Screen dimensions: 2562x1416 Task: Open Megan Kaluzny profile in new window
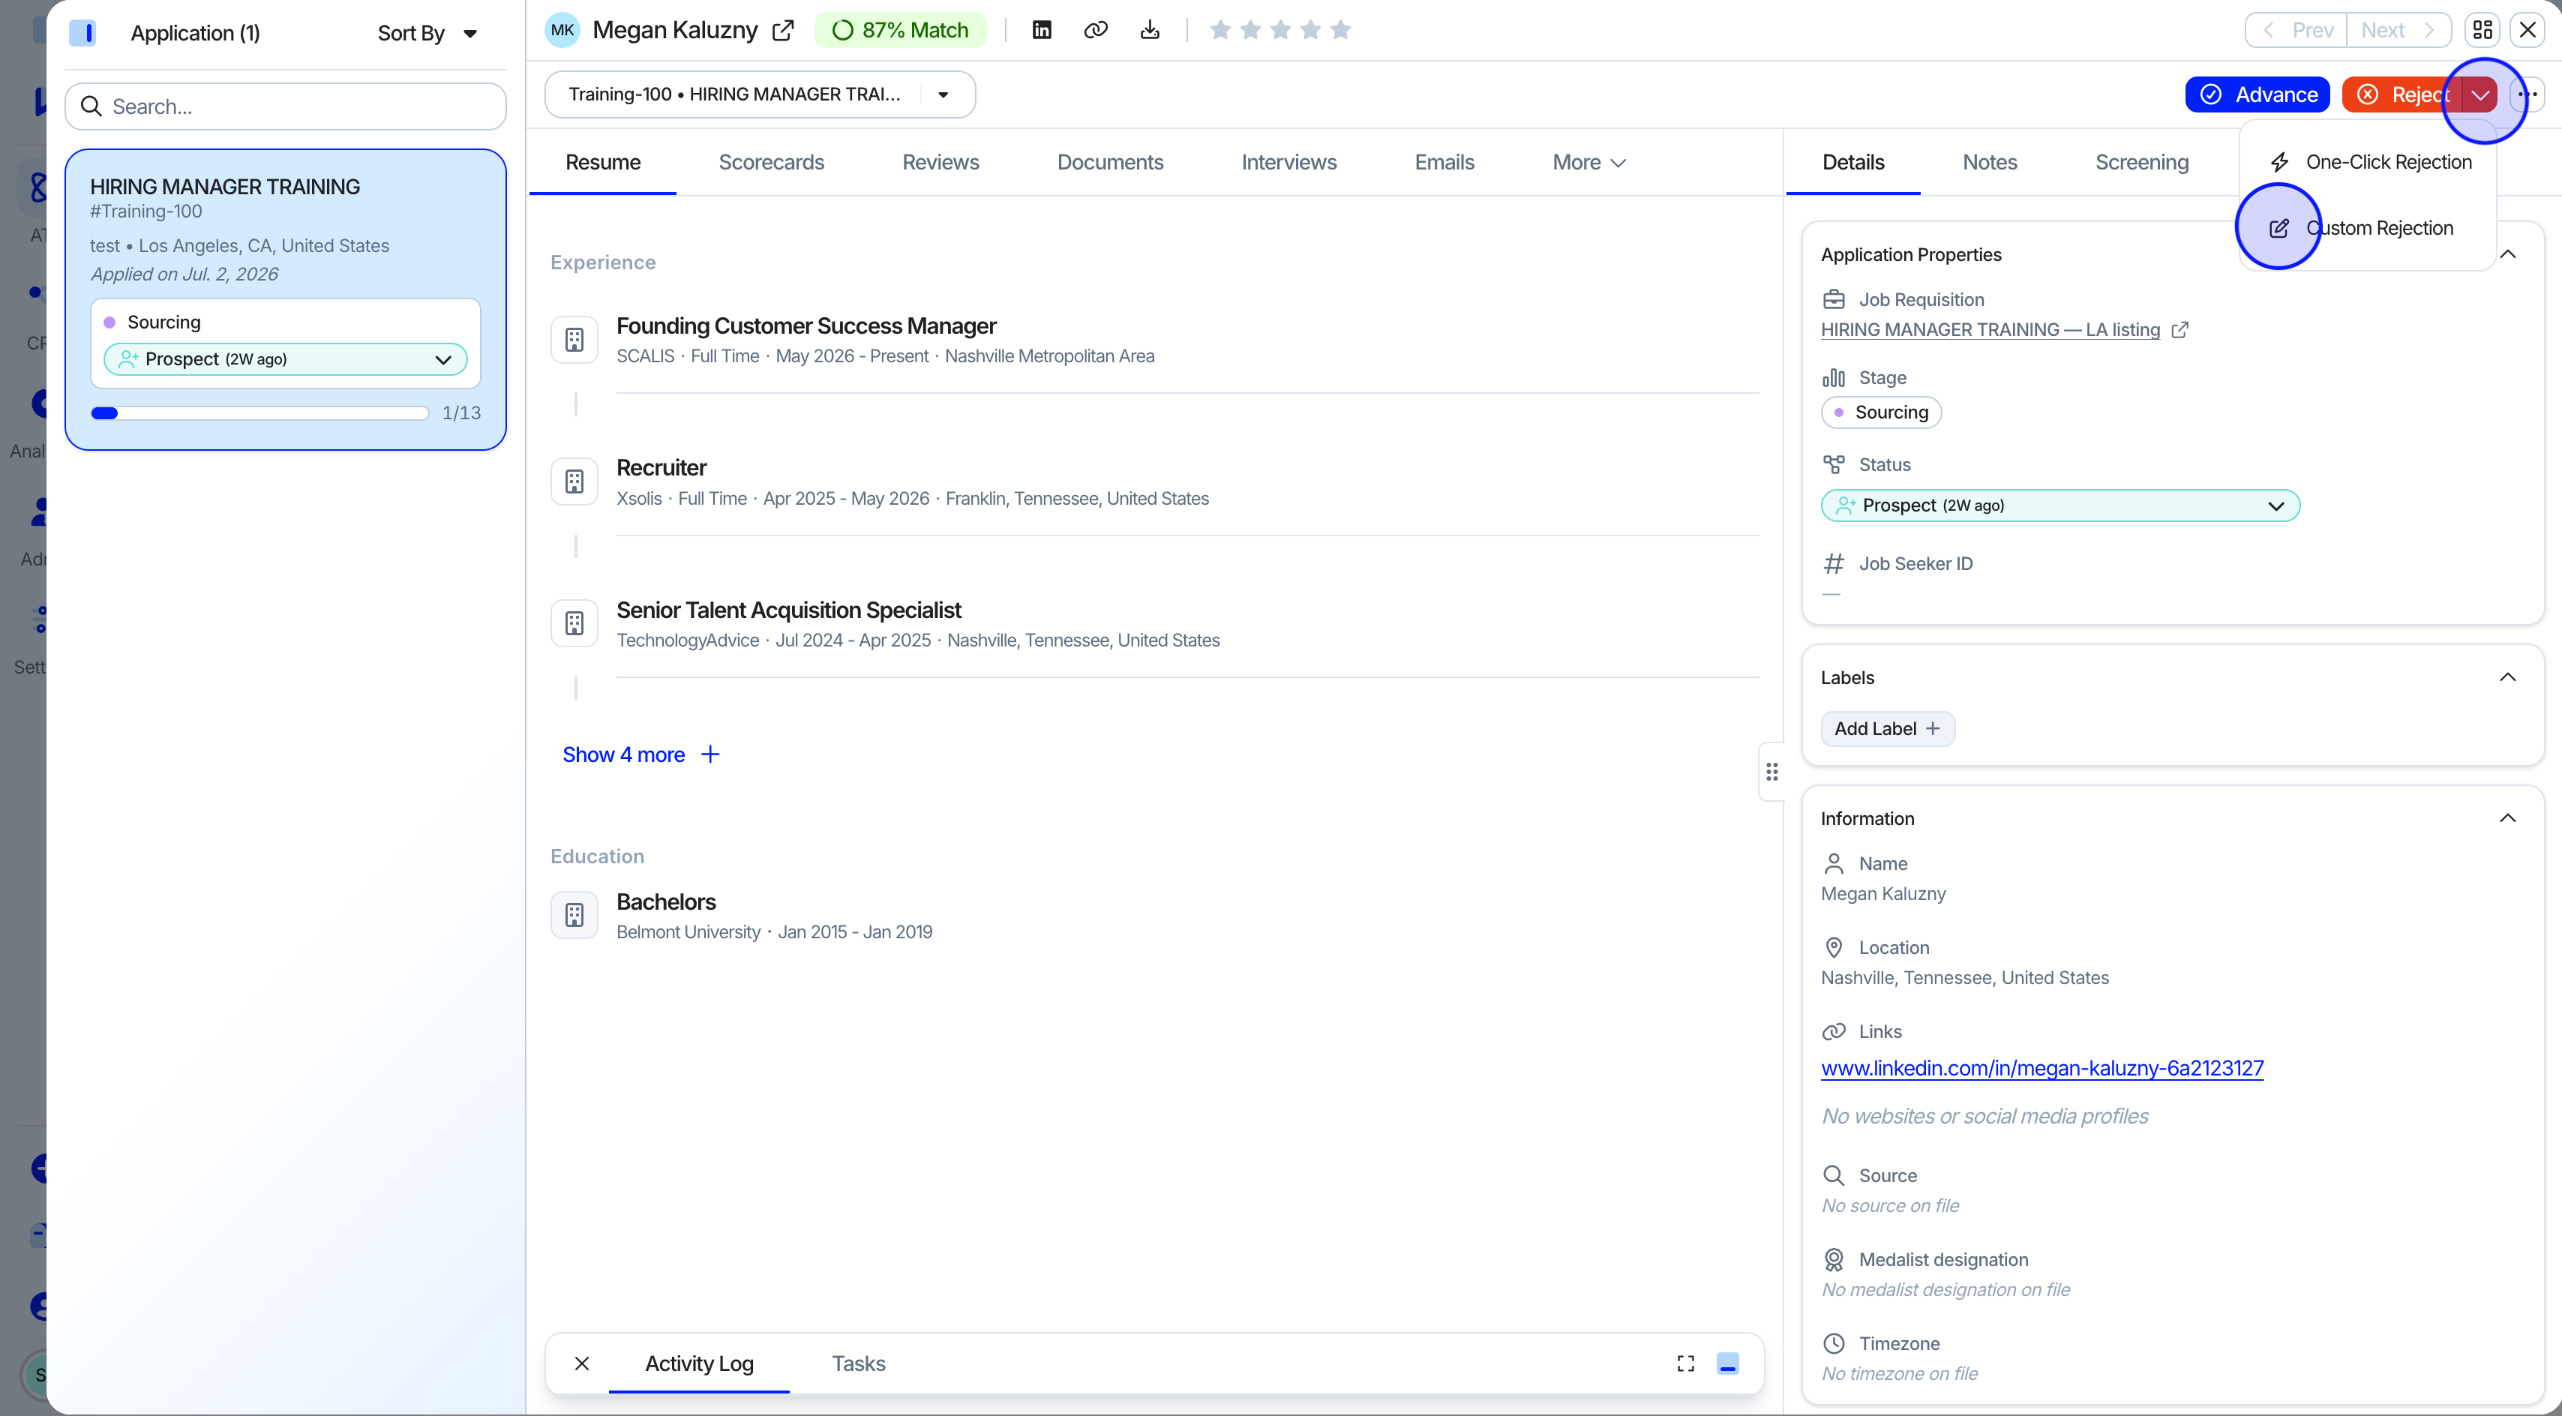(x=783, y=30)
